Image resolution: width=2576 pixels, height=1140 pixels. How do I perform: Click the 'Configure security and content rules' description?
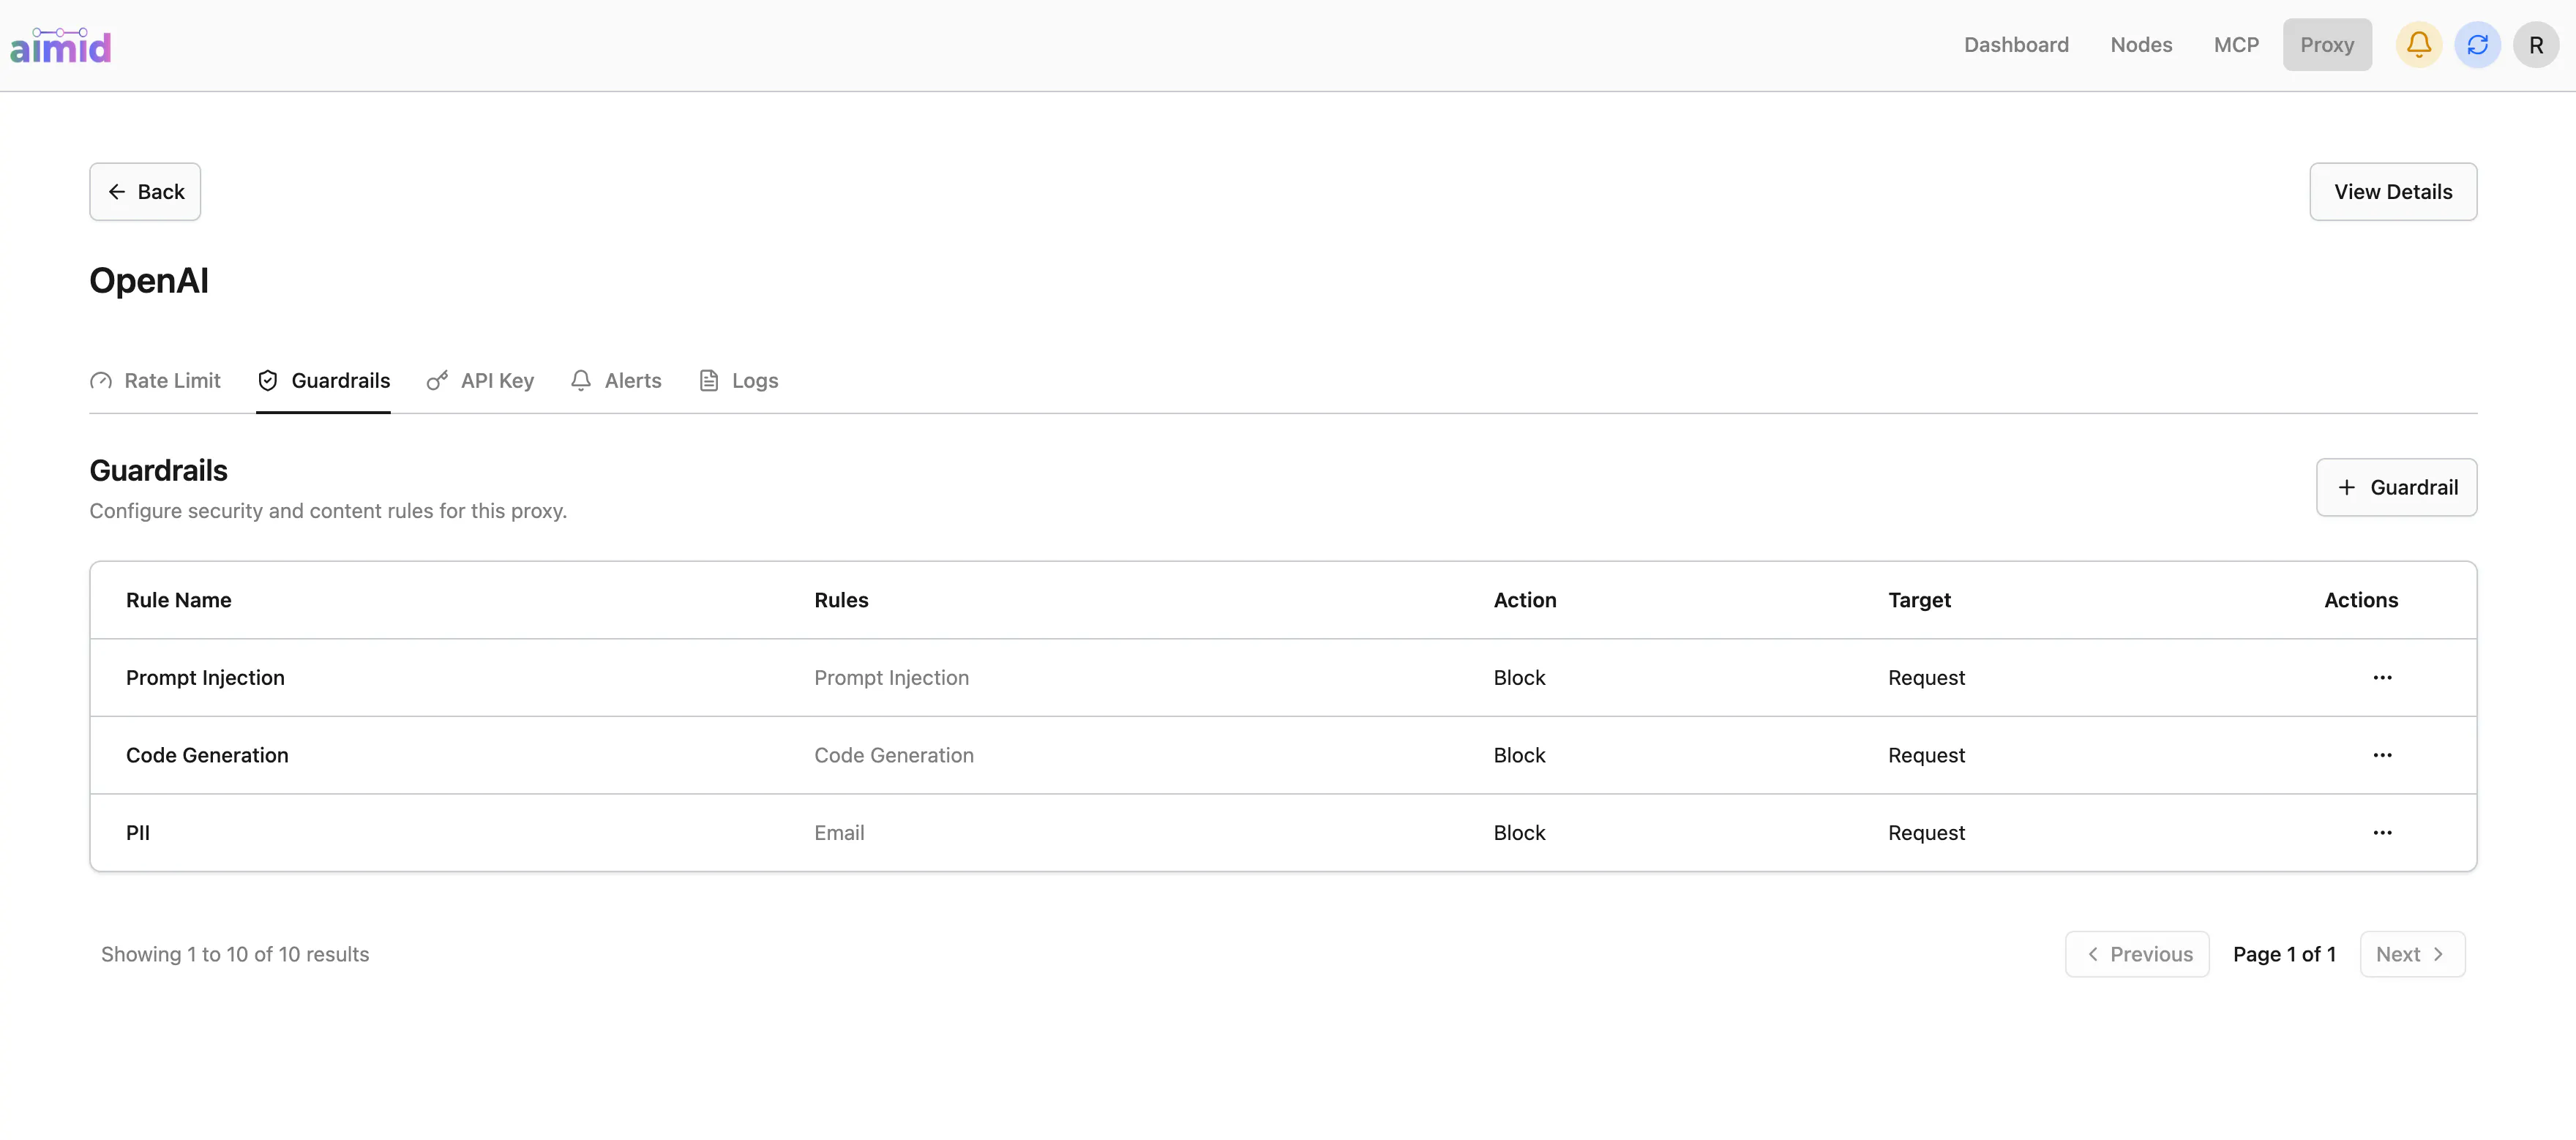coord(328,511)
